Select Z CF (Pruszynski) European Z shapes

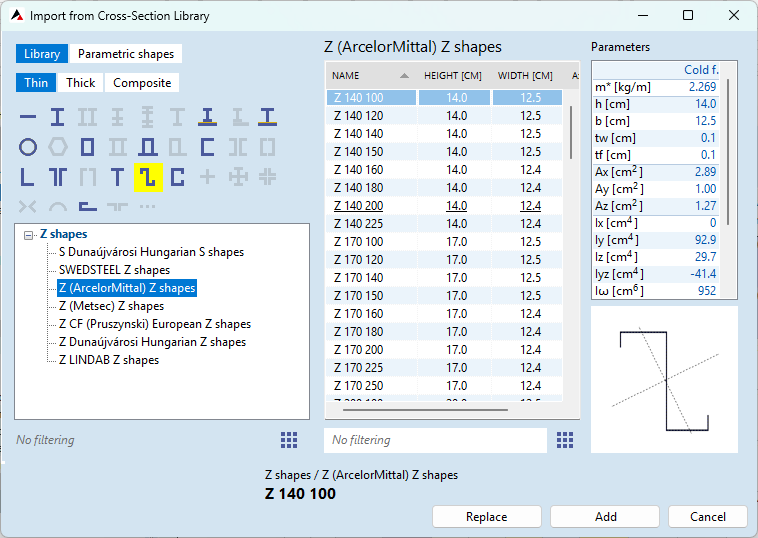(x=155, y=324)
